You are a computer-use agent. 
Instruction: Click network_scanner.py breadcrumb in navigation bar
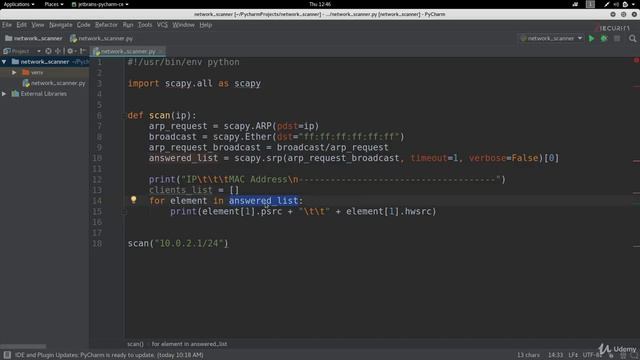(x=102, y=38)
